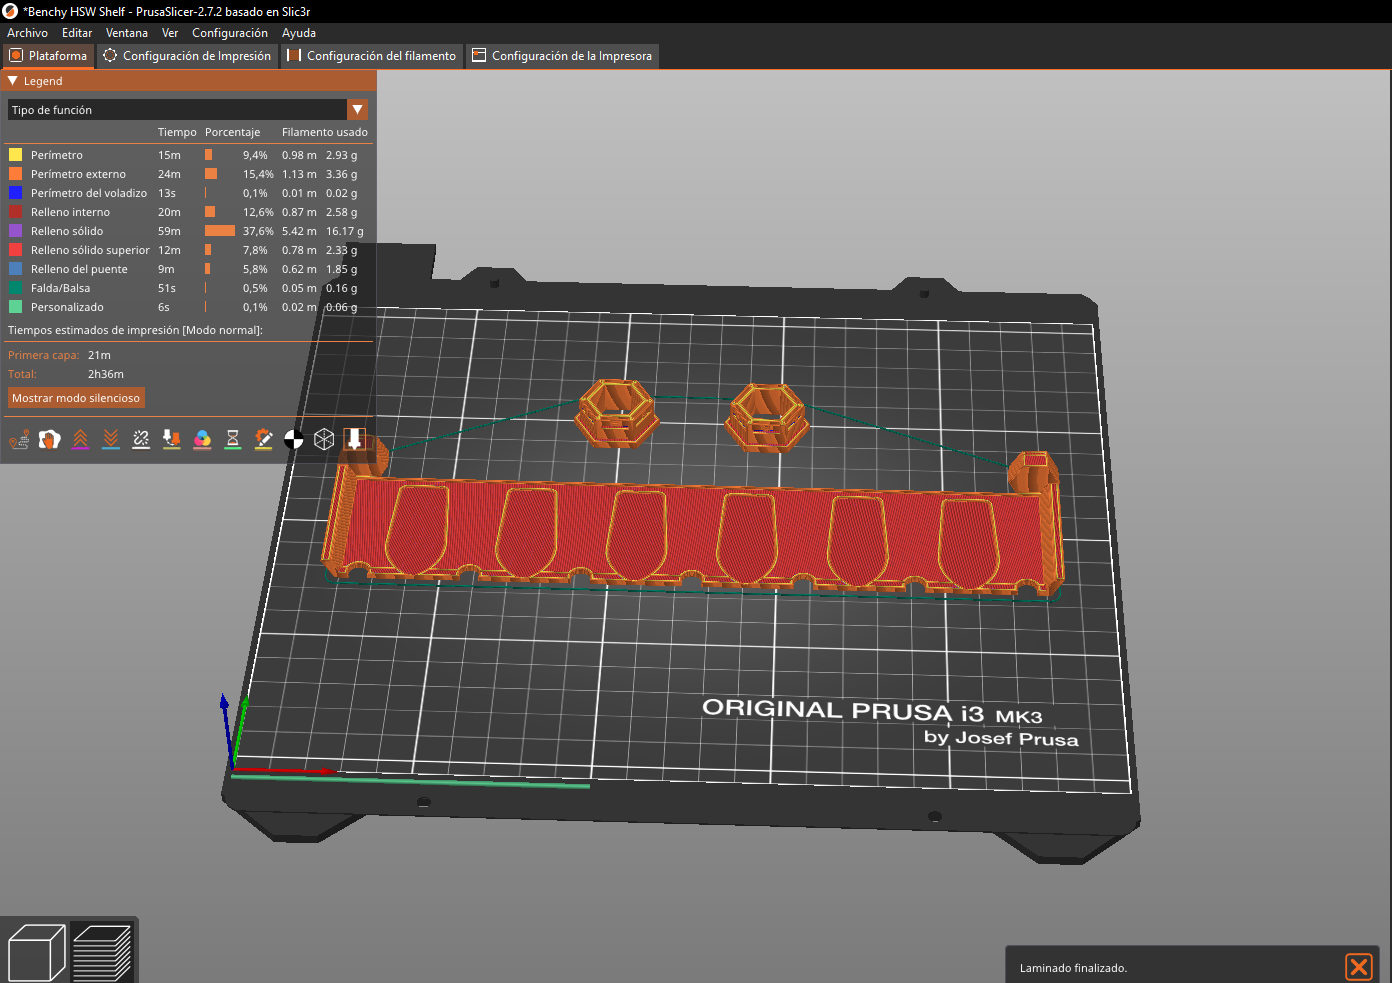
Task: Switch to Configuración del filamento tab
Action: pyautogui.click(x=372, y=56)
